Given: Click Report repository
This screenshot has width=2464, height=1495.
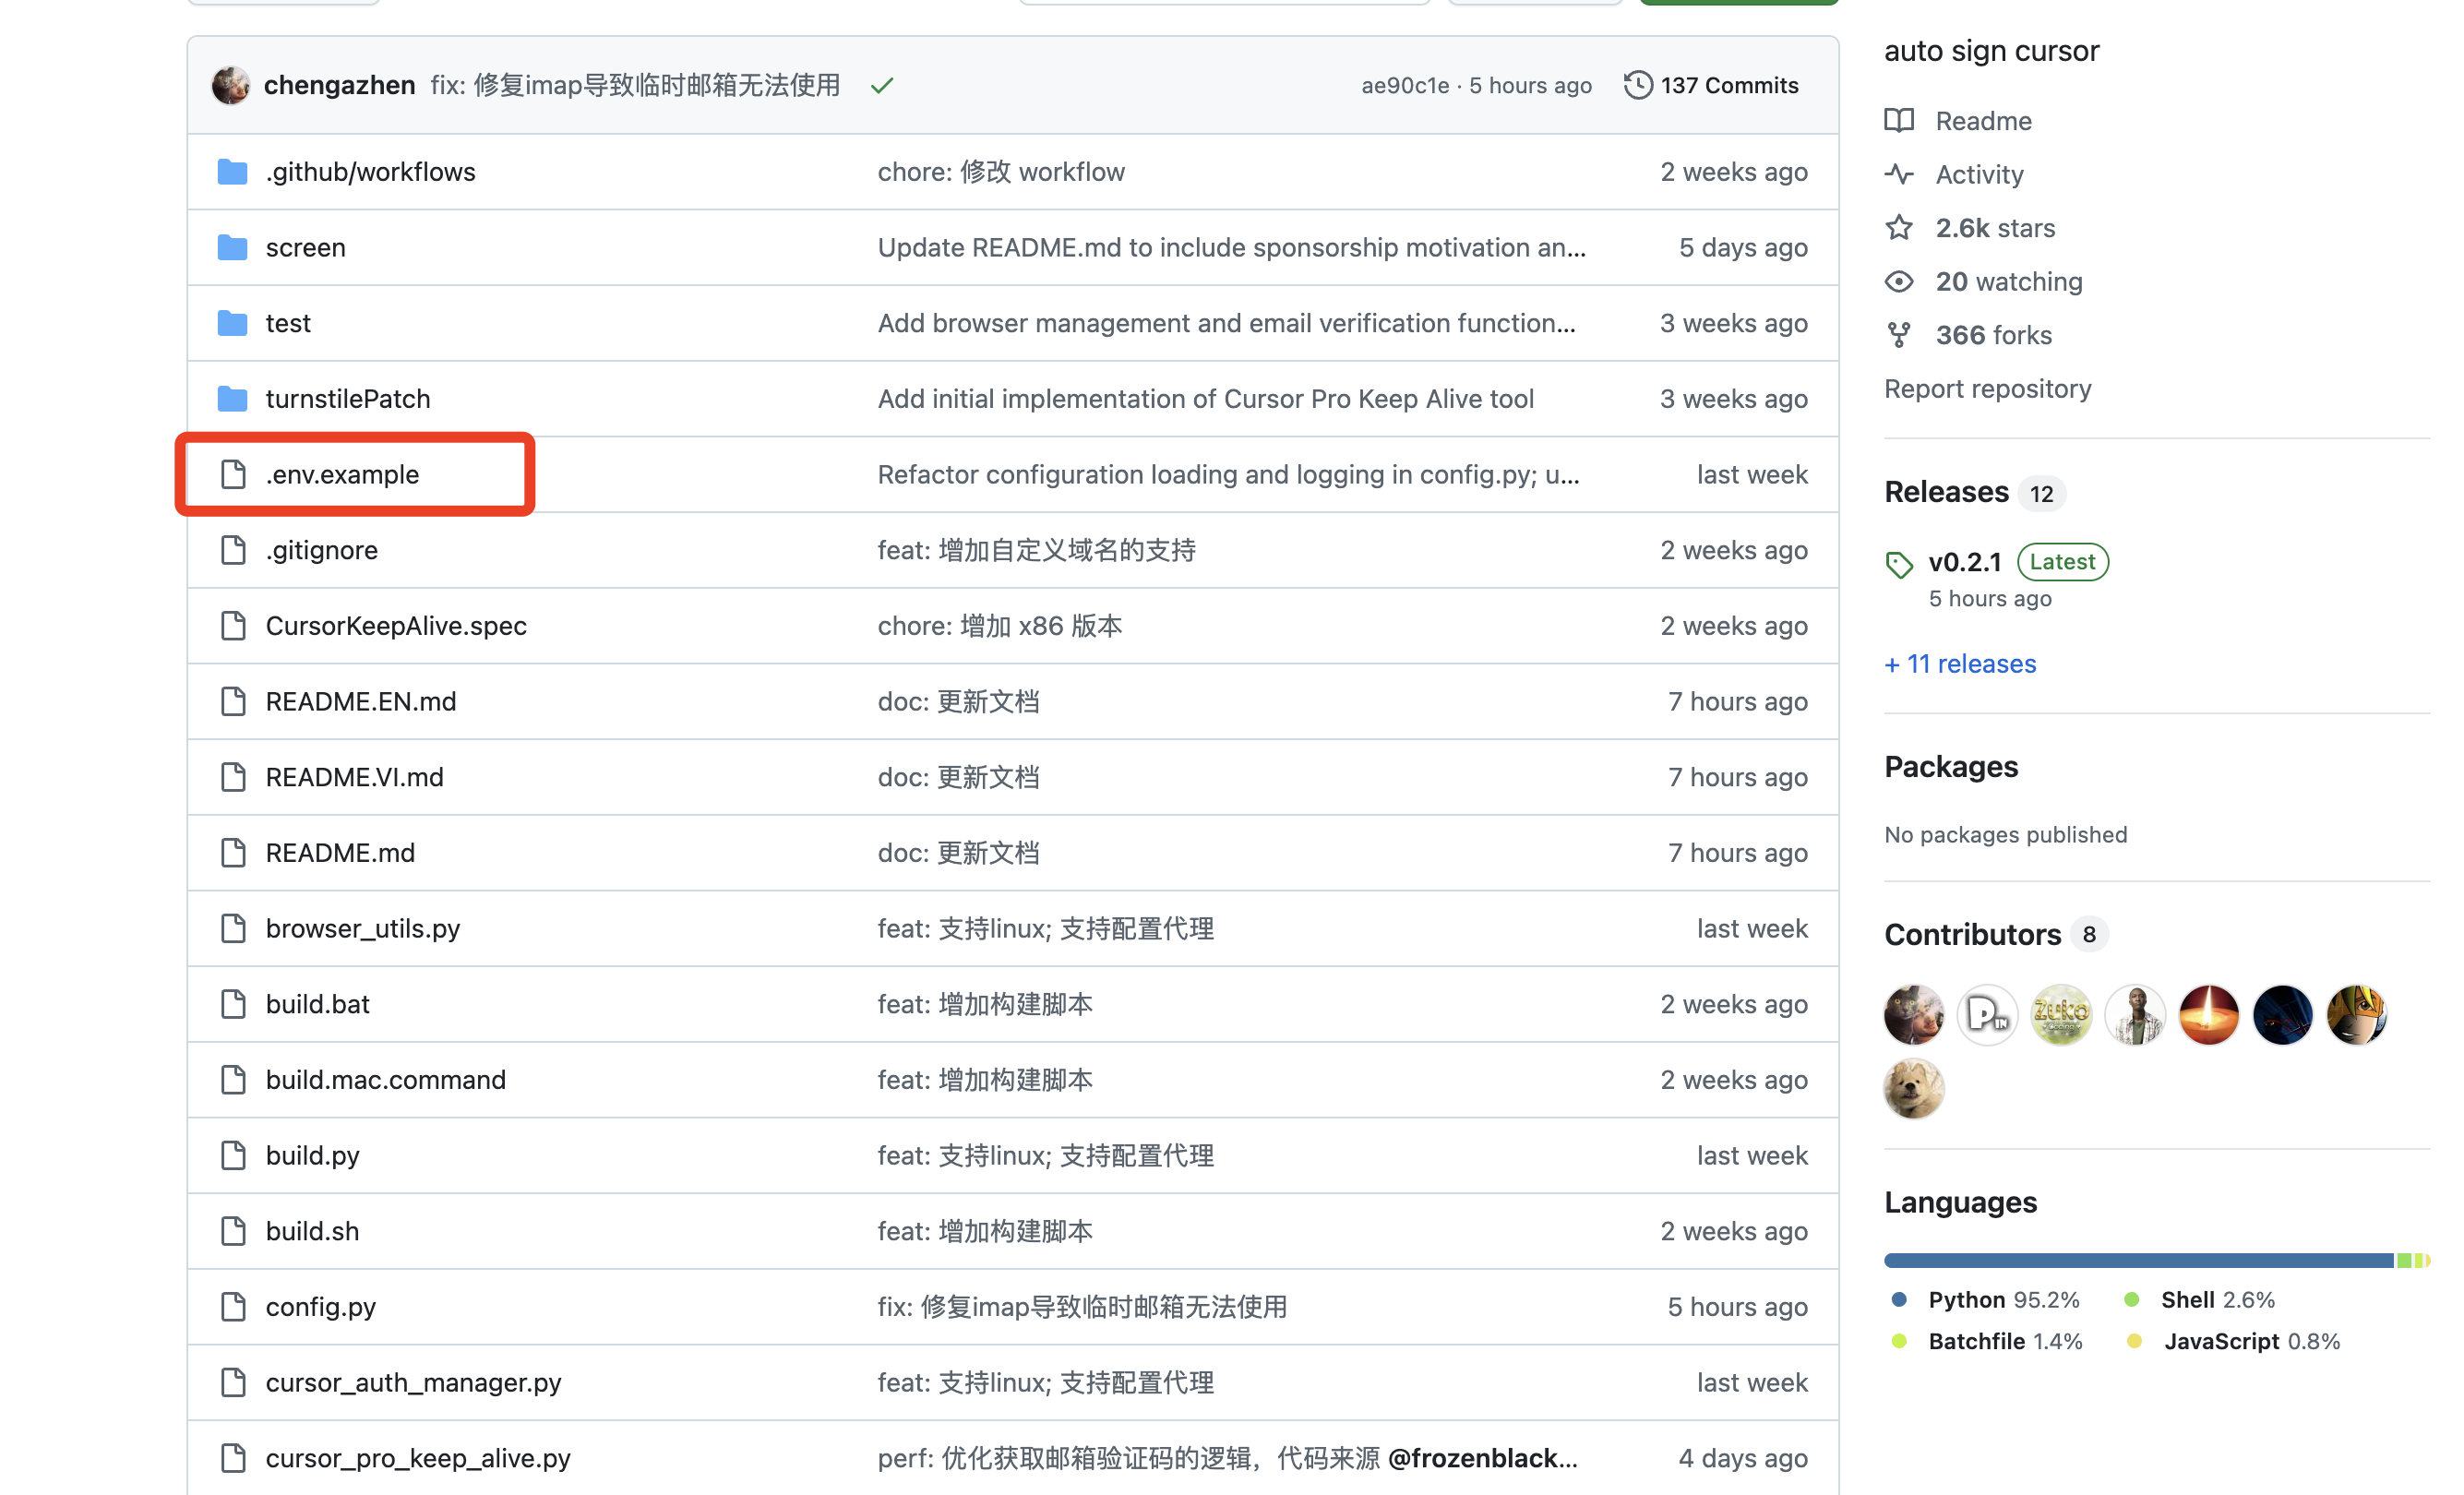Looking at the screenshot, I should (1987, 389).
